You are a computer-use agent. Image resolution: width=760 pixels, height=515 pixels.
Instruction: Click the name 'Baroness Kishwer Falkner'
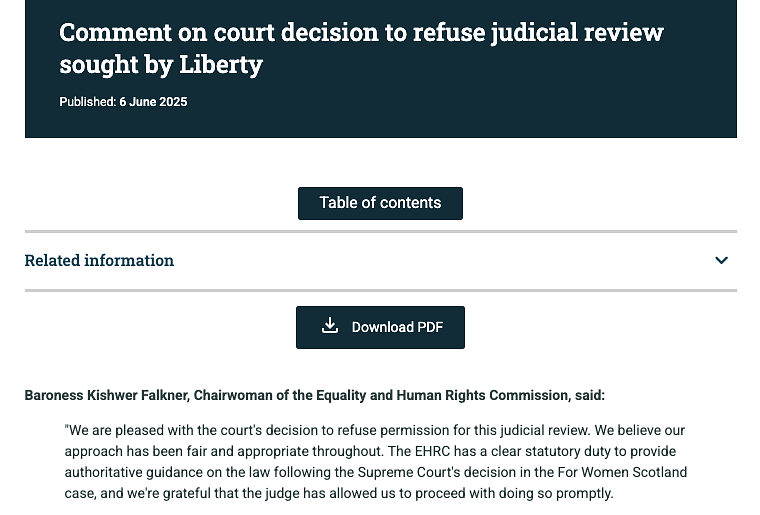(104, 396)
